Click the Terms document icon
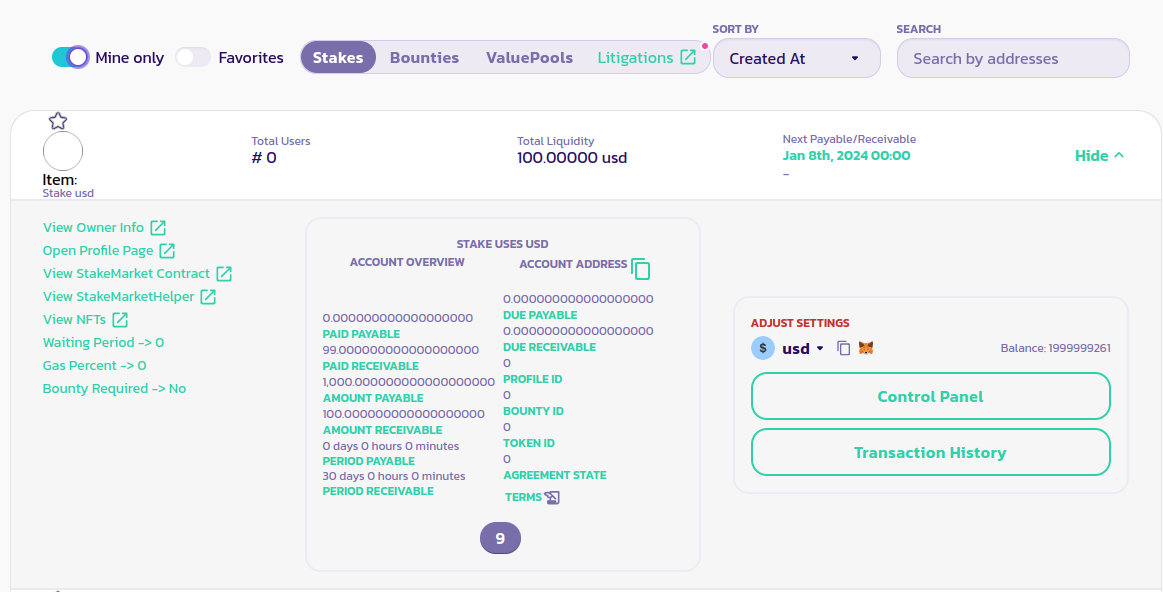 (552, 497)
